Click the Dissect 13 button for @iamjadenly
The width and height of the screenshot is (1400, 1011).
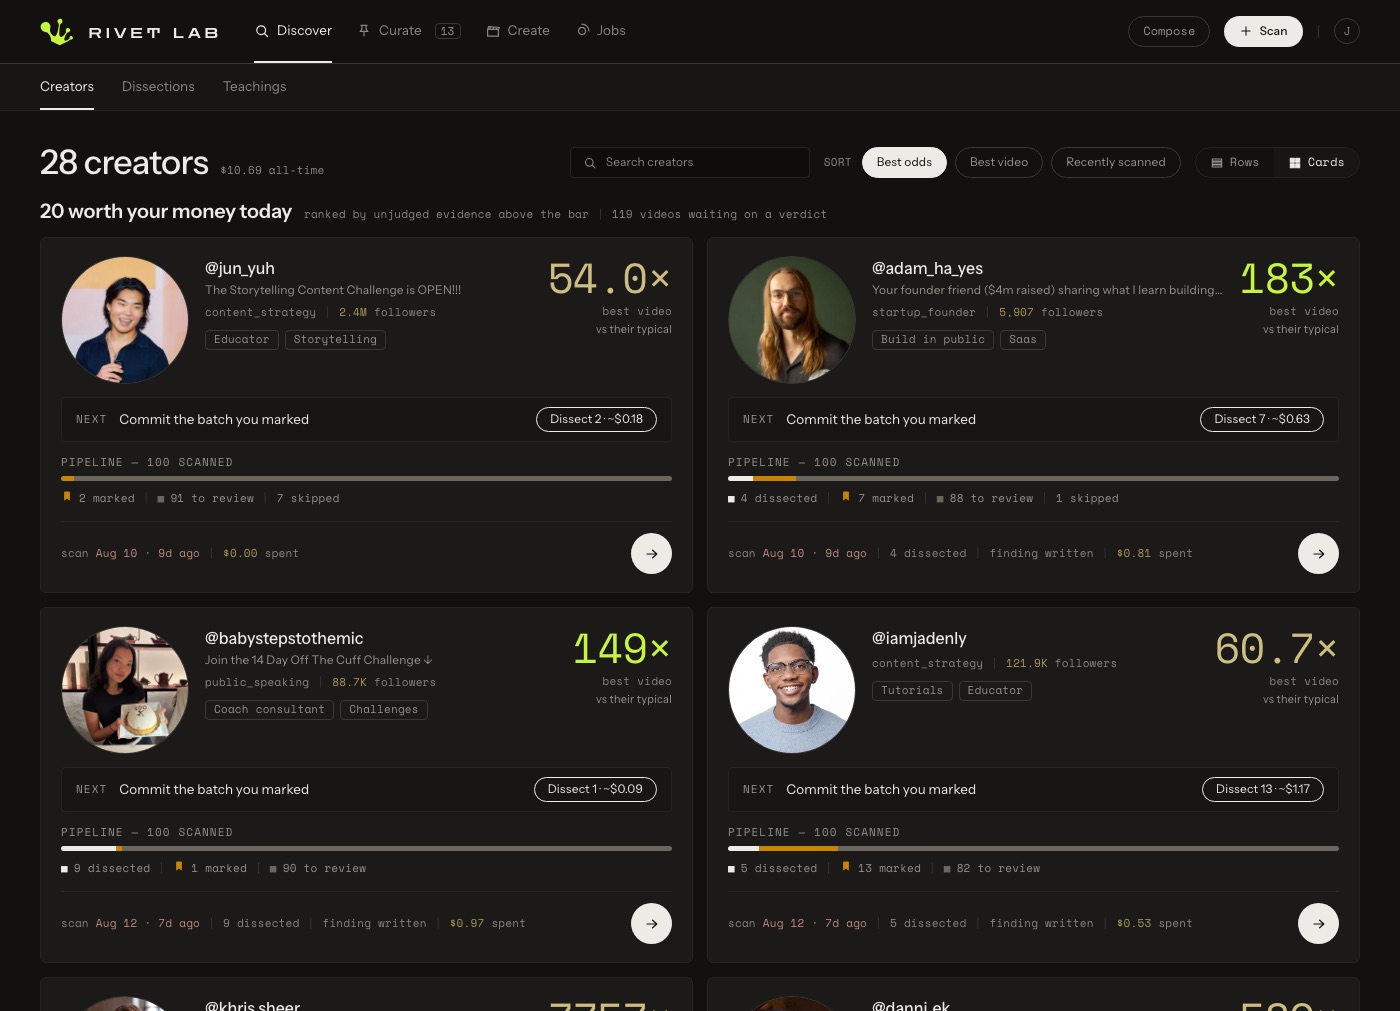[x=1263, y=789]
